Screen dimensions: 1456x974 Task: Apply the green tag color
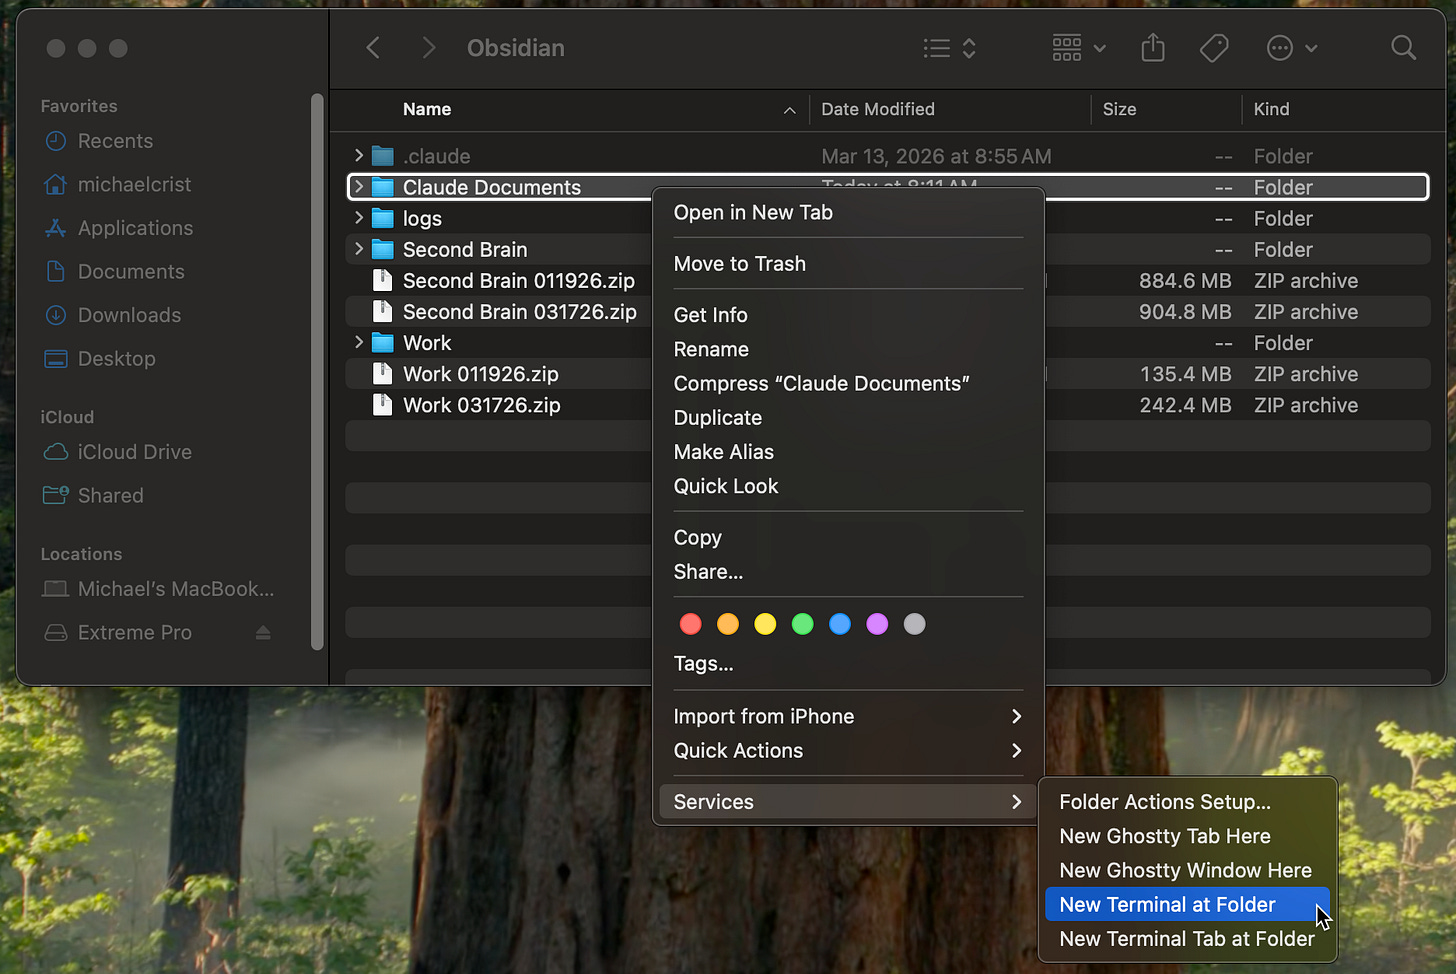click(802, 624)
